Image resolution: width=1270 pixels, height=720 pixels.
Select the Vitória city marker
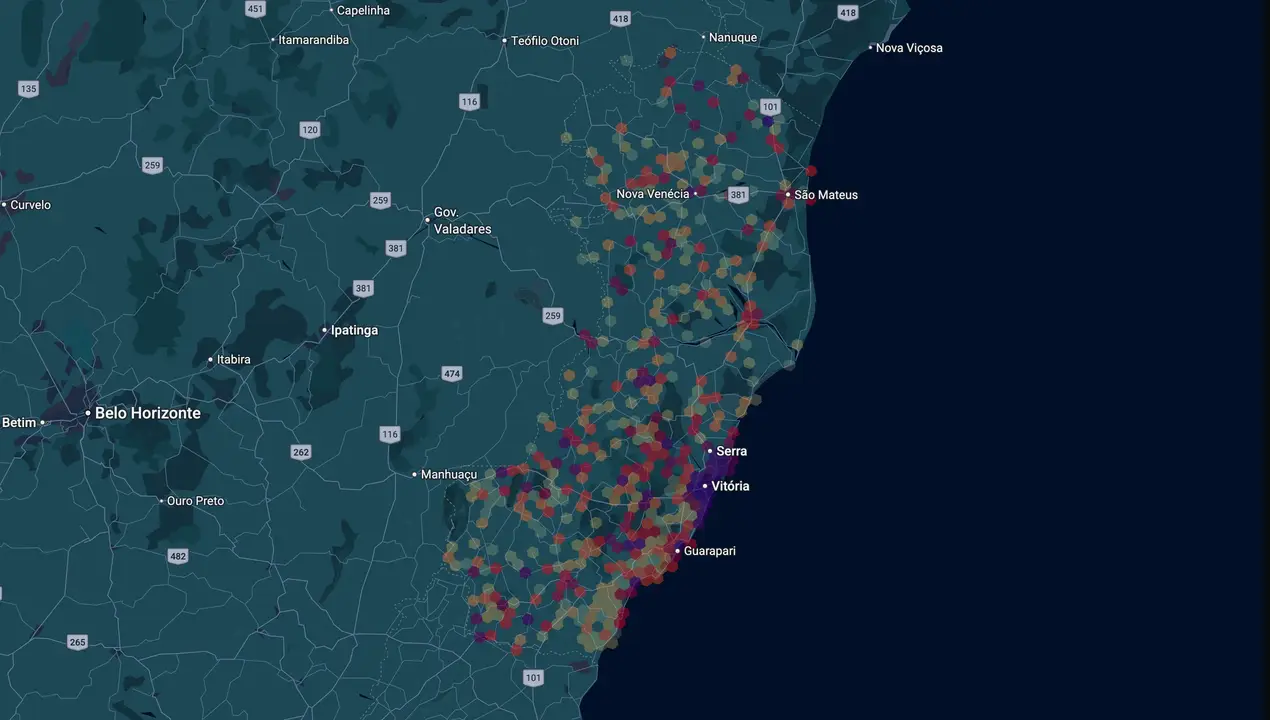click(x=705, y=486)
